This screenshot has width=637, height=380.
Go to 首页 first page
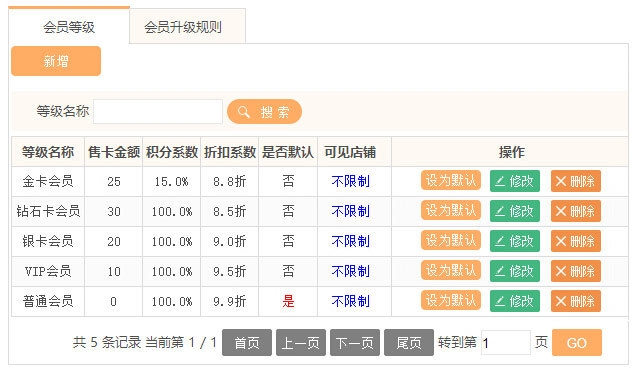[247, 343]
